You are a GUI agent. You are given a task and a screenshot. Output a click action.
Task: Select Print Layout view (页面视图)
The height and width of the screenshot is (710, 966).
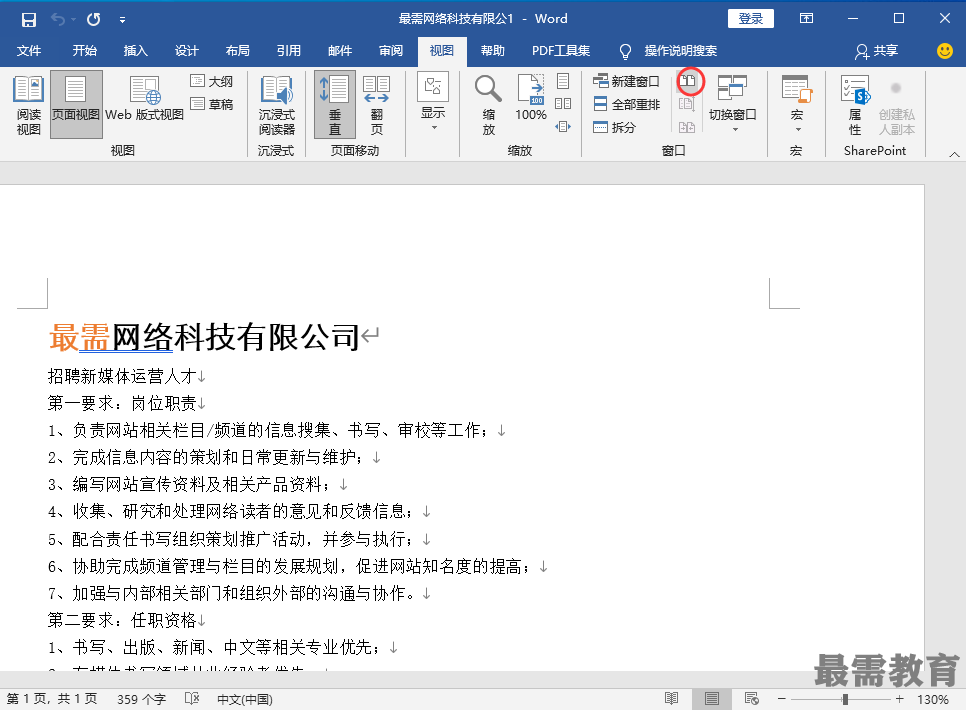click(76, 105)
